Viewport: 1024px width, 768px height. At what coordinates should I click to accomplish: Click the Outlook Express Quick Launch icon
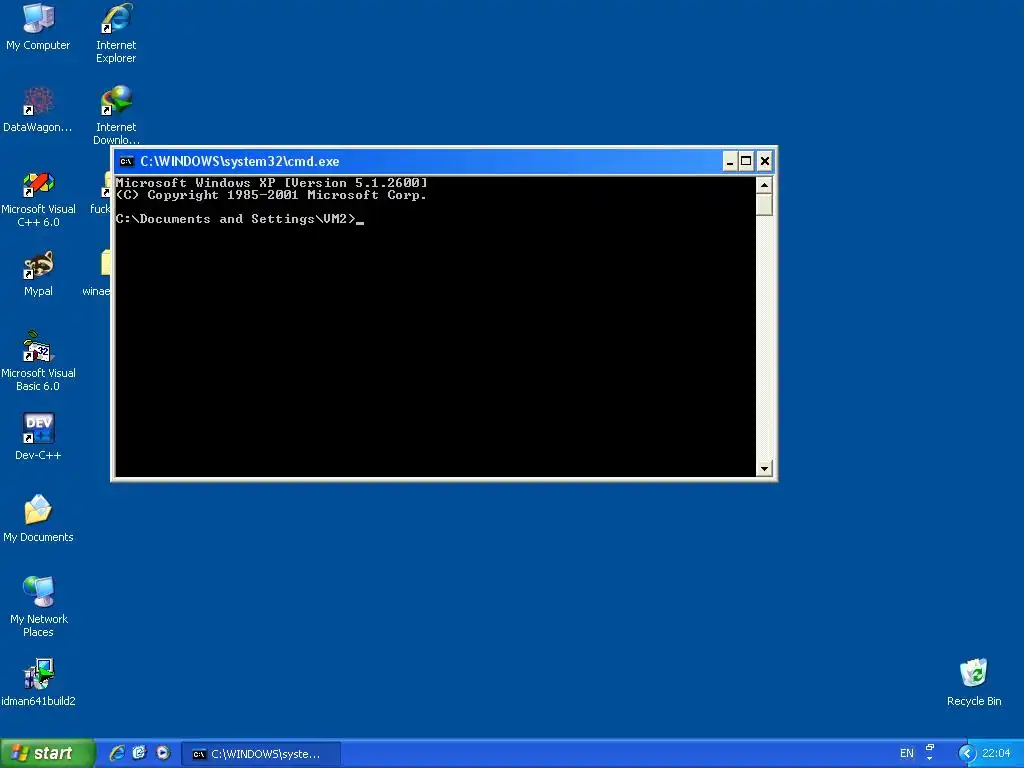[140, 753]
